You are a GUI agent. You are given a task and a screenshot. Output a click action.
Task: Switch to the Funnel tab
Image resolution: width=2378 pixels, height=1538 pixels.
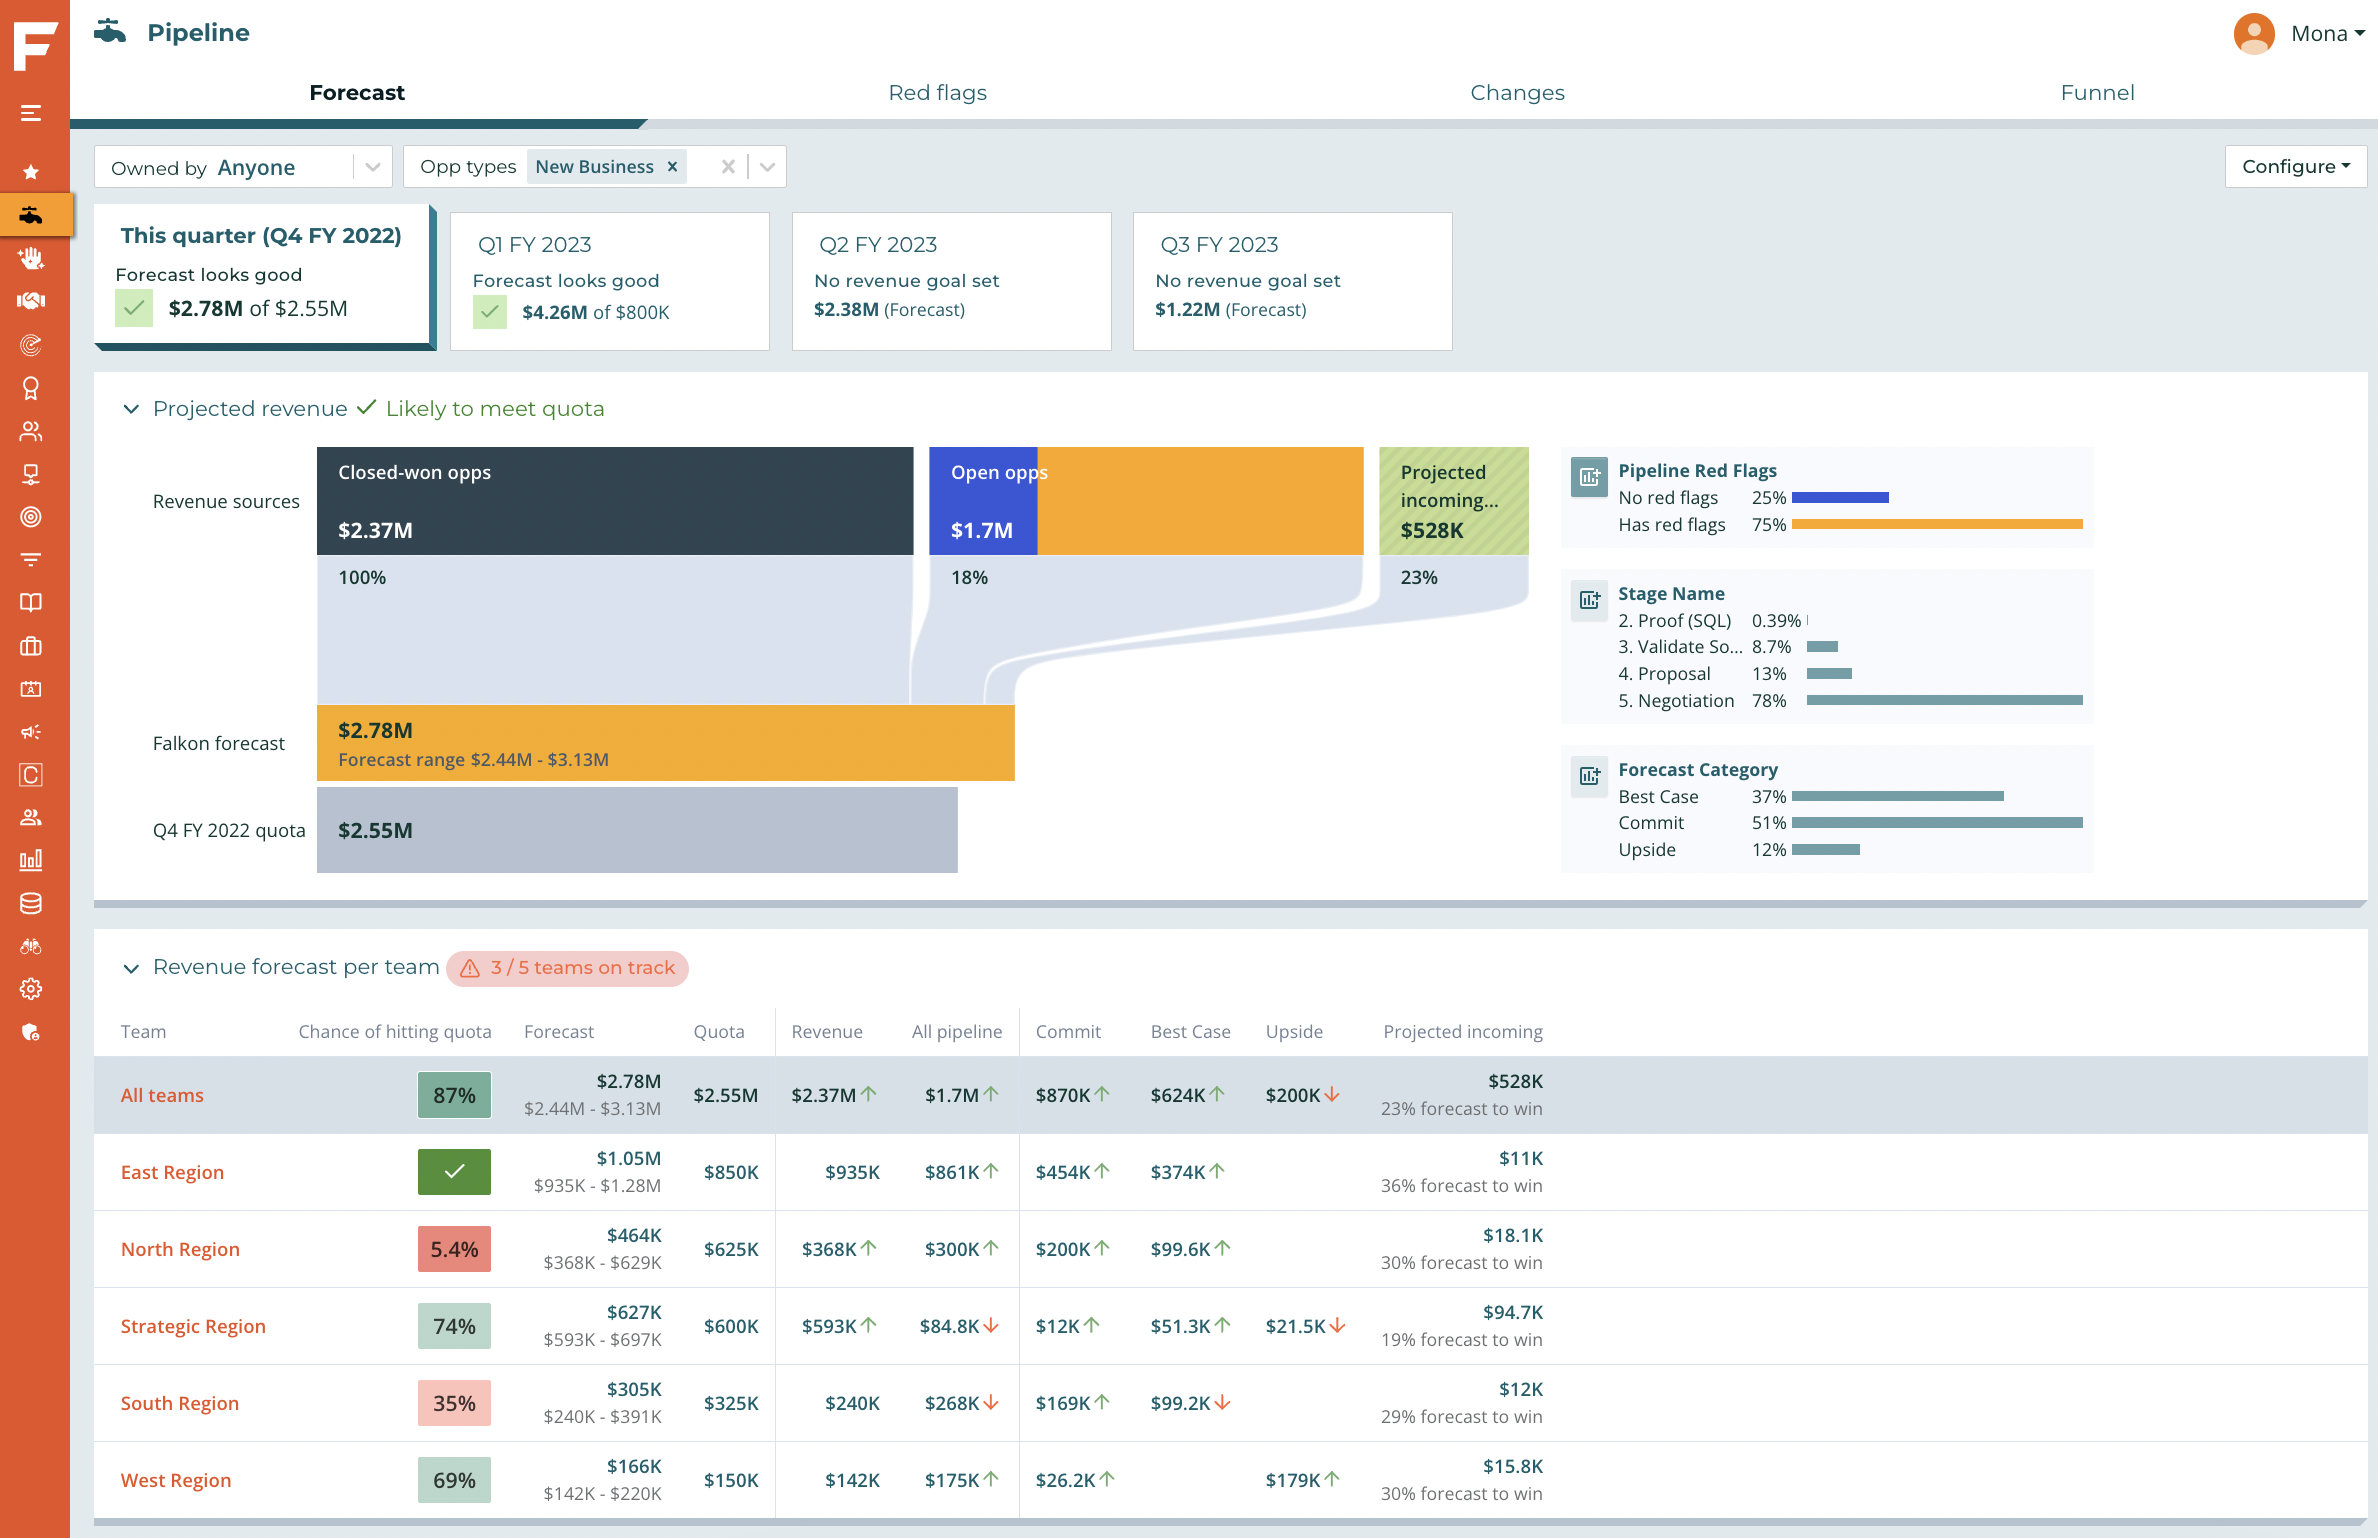click(x=2097, y=93)
